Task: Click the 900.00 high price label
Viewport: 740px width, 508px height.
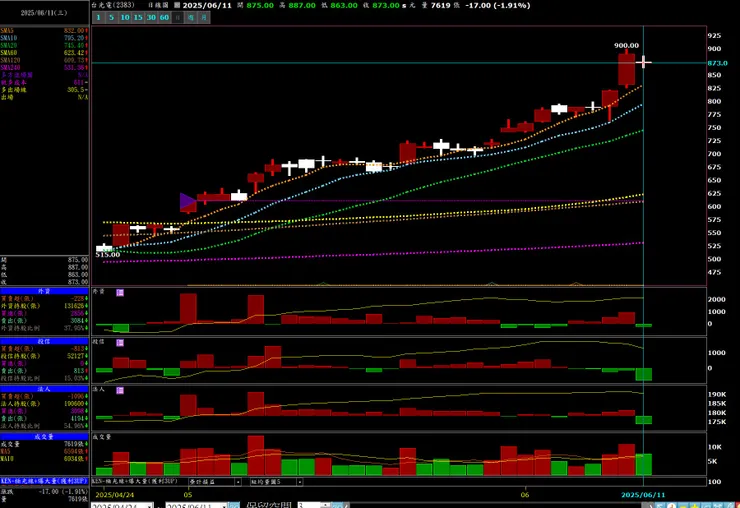Action: tap(626, 46)
